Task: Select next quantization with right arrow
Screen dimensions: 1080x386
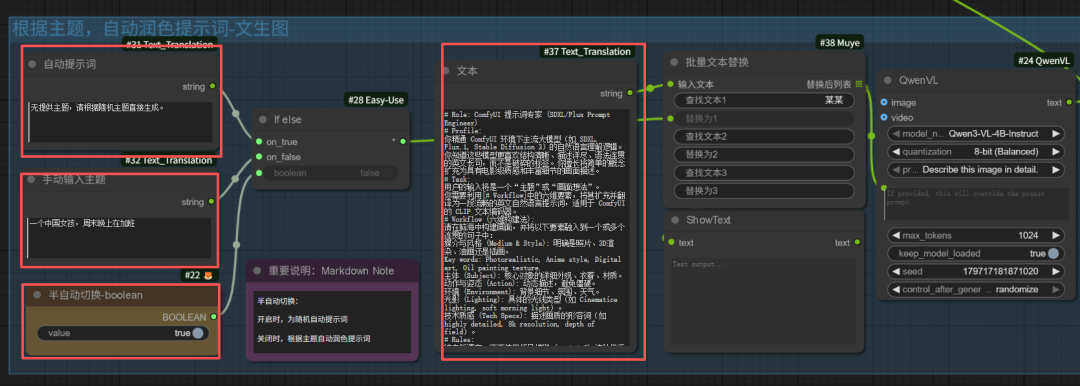Action: pos(1055,152)
